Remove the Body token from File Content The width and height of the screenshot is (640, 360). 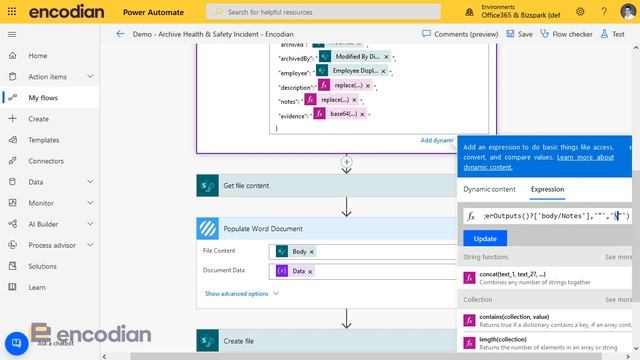tap(311, 252)
